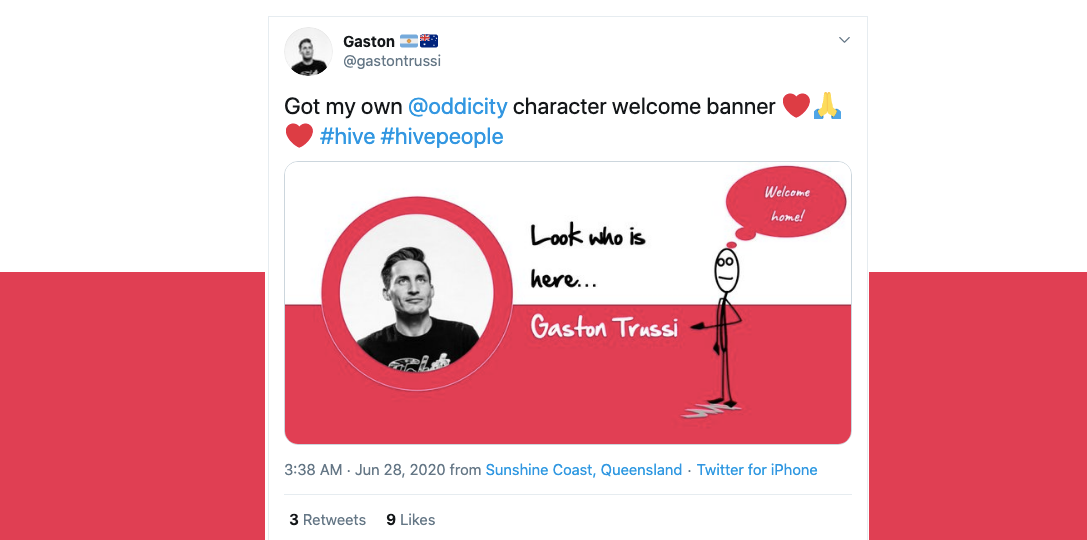1087x540 pixels.
Task: Open the #hivepeople hashtag
Action: [442, 136]
